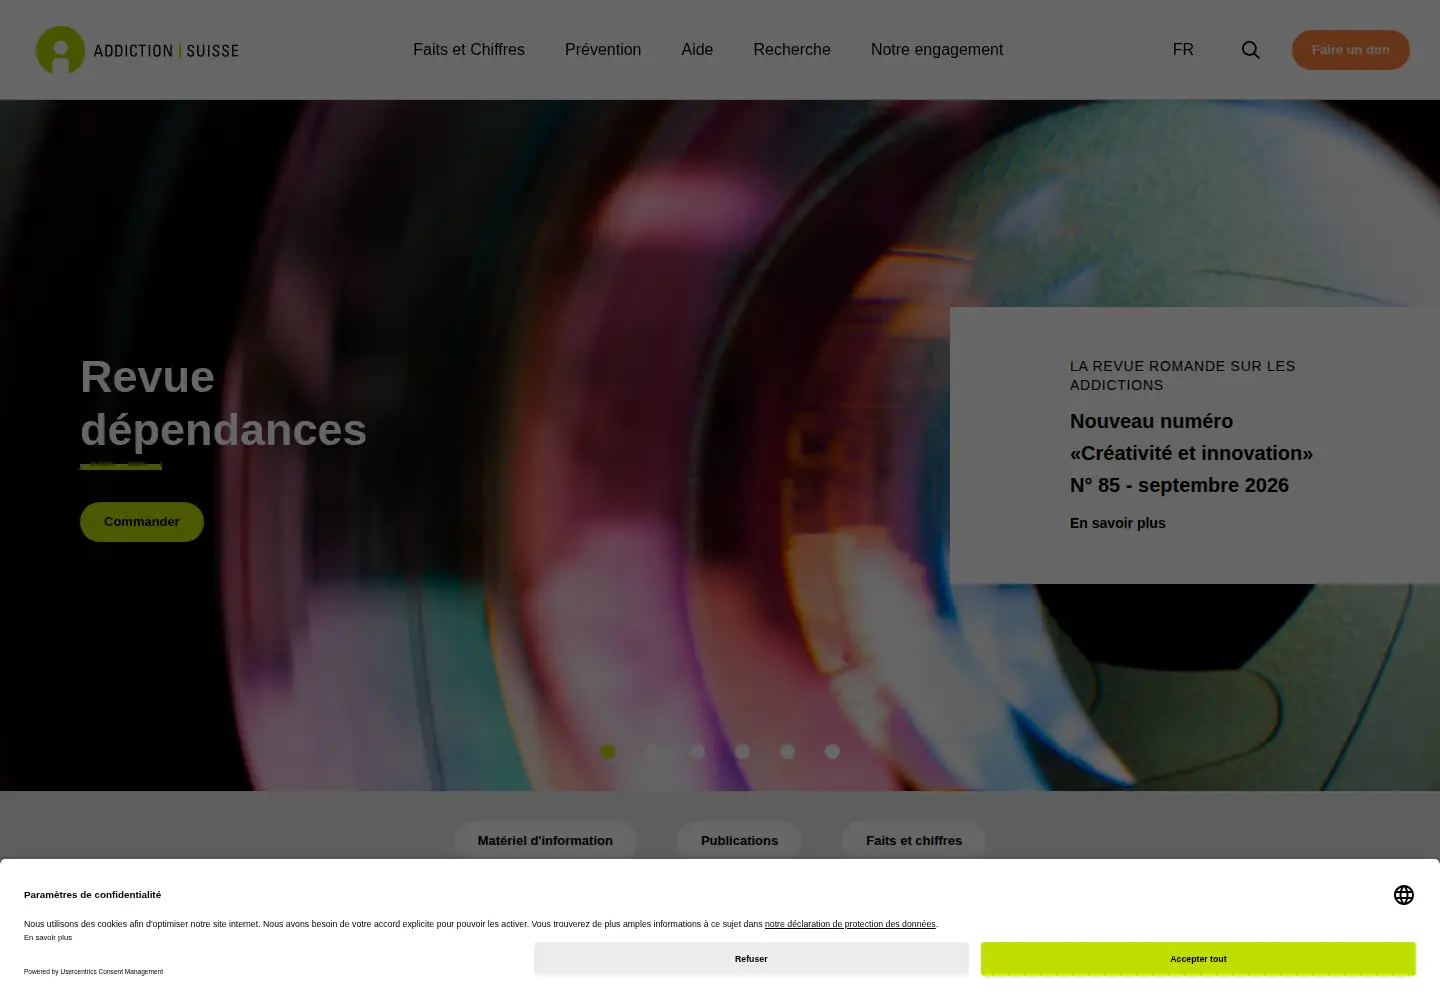Select the fifth carousel dot
Image resolution: width=1440 pixels, height=1000 pixels.
tap(787, 752)
